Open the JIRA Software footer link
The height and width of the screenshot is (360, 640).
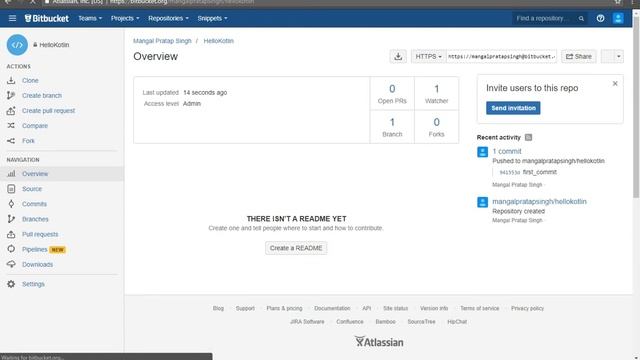tap(307, 322)
